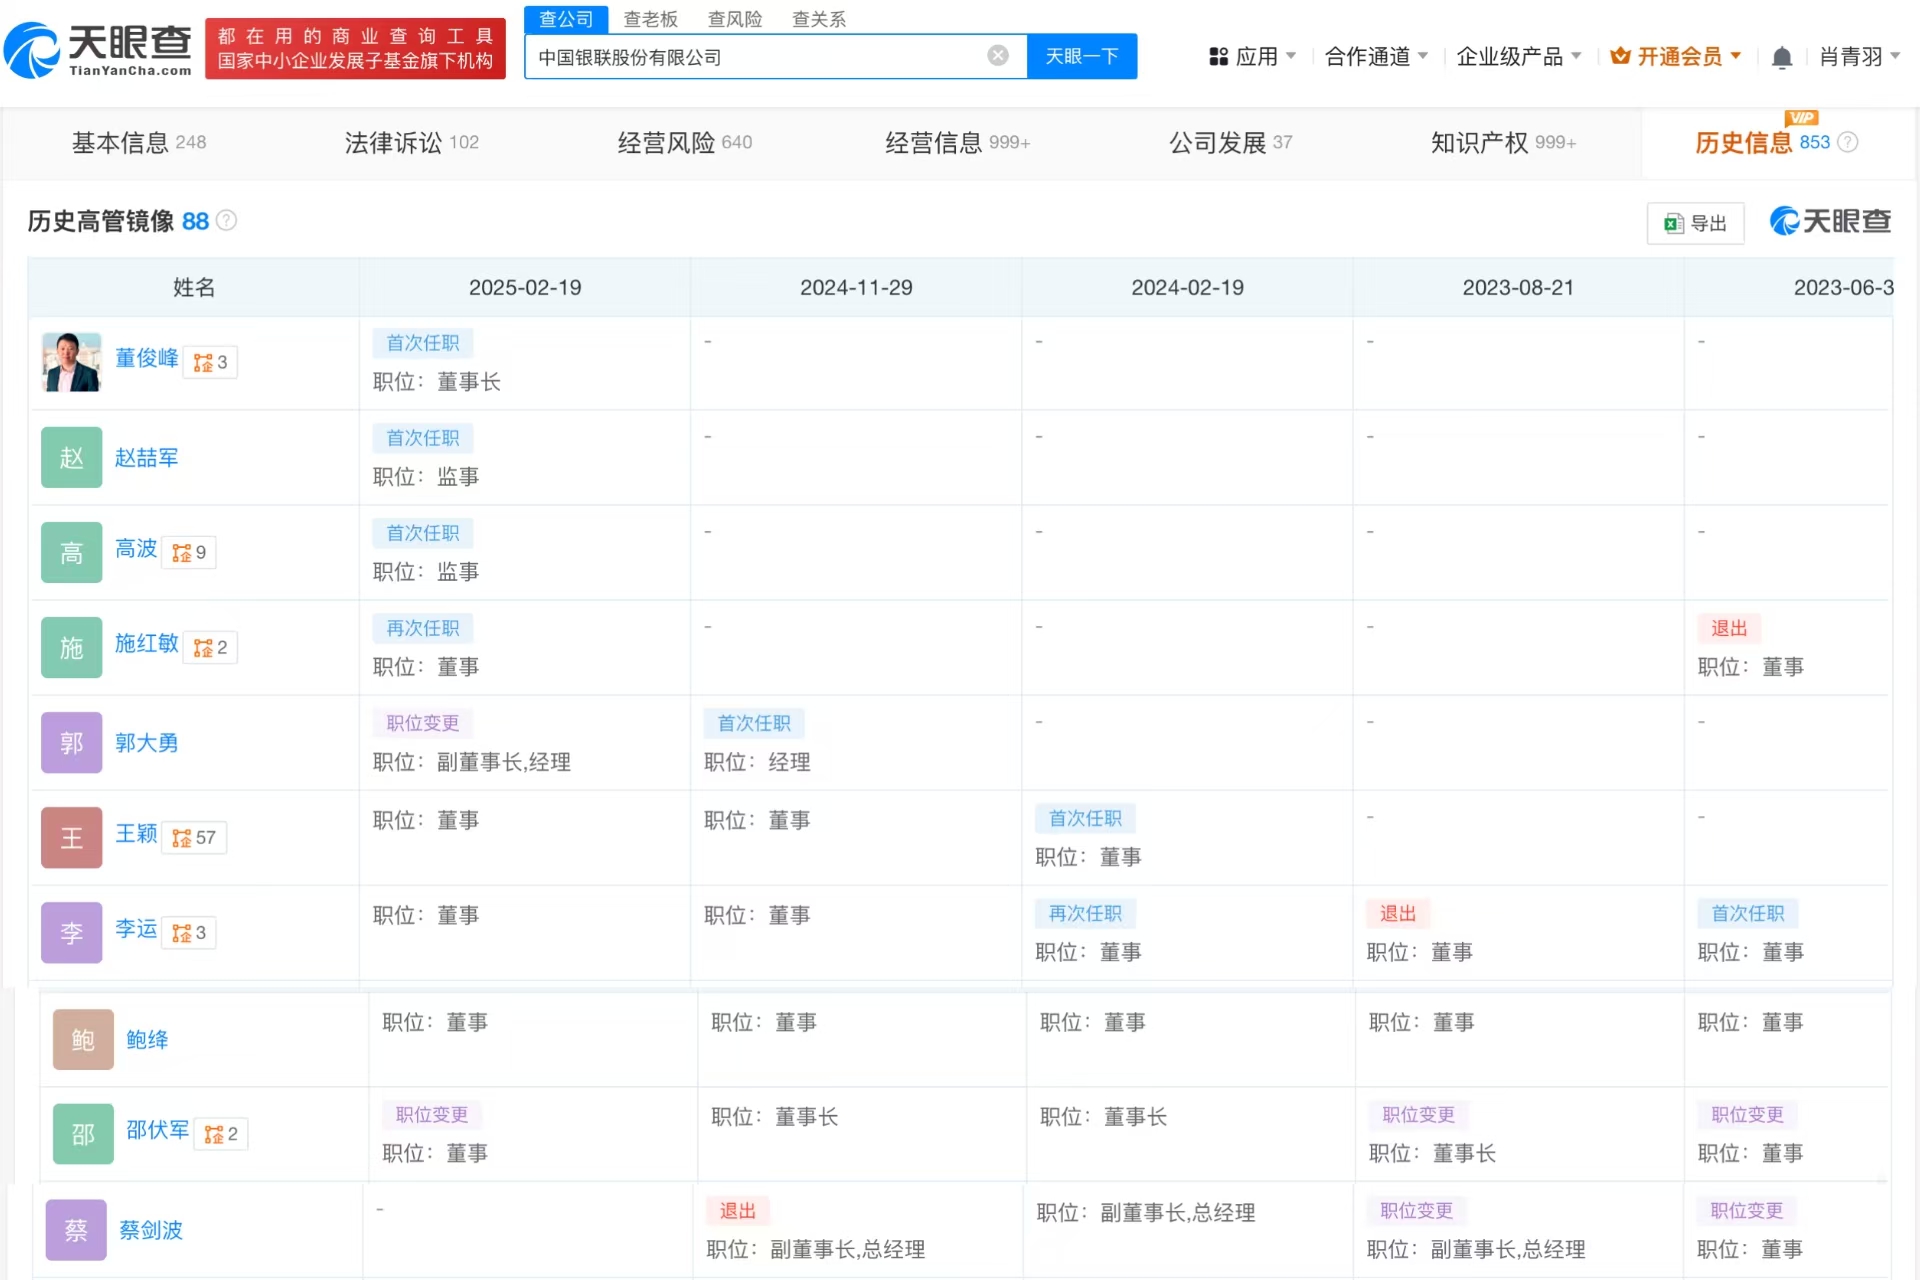Open 董俊峰's relation chart icon

click(x=211, y=362)
